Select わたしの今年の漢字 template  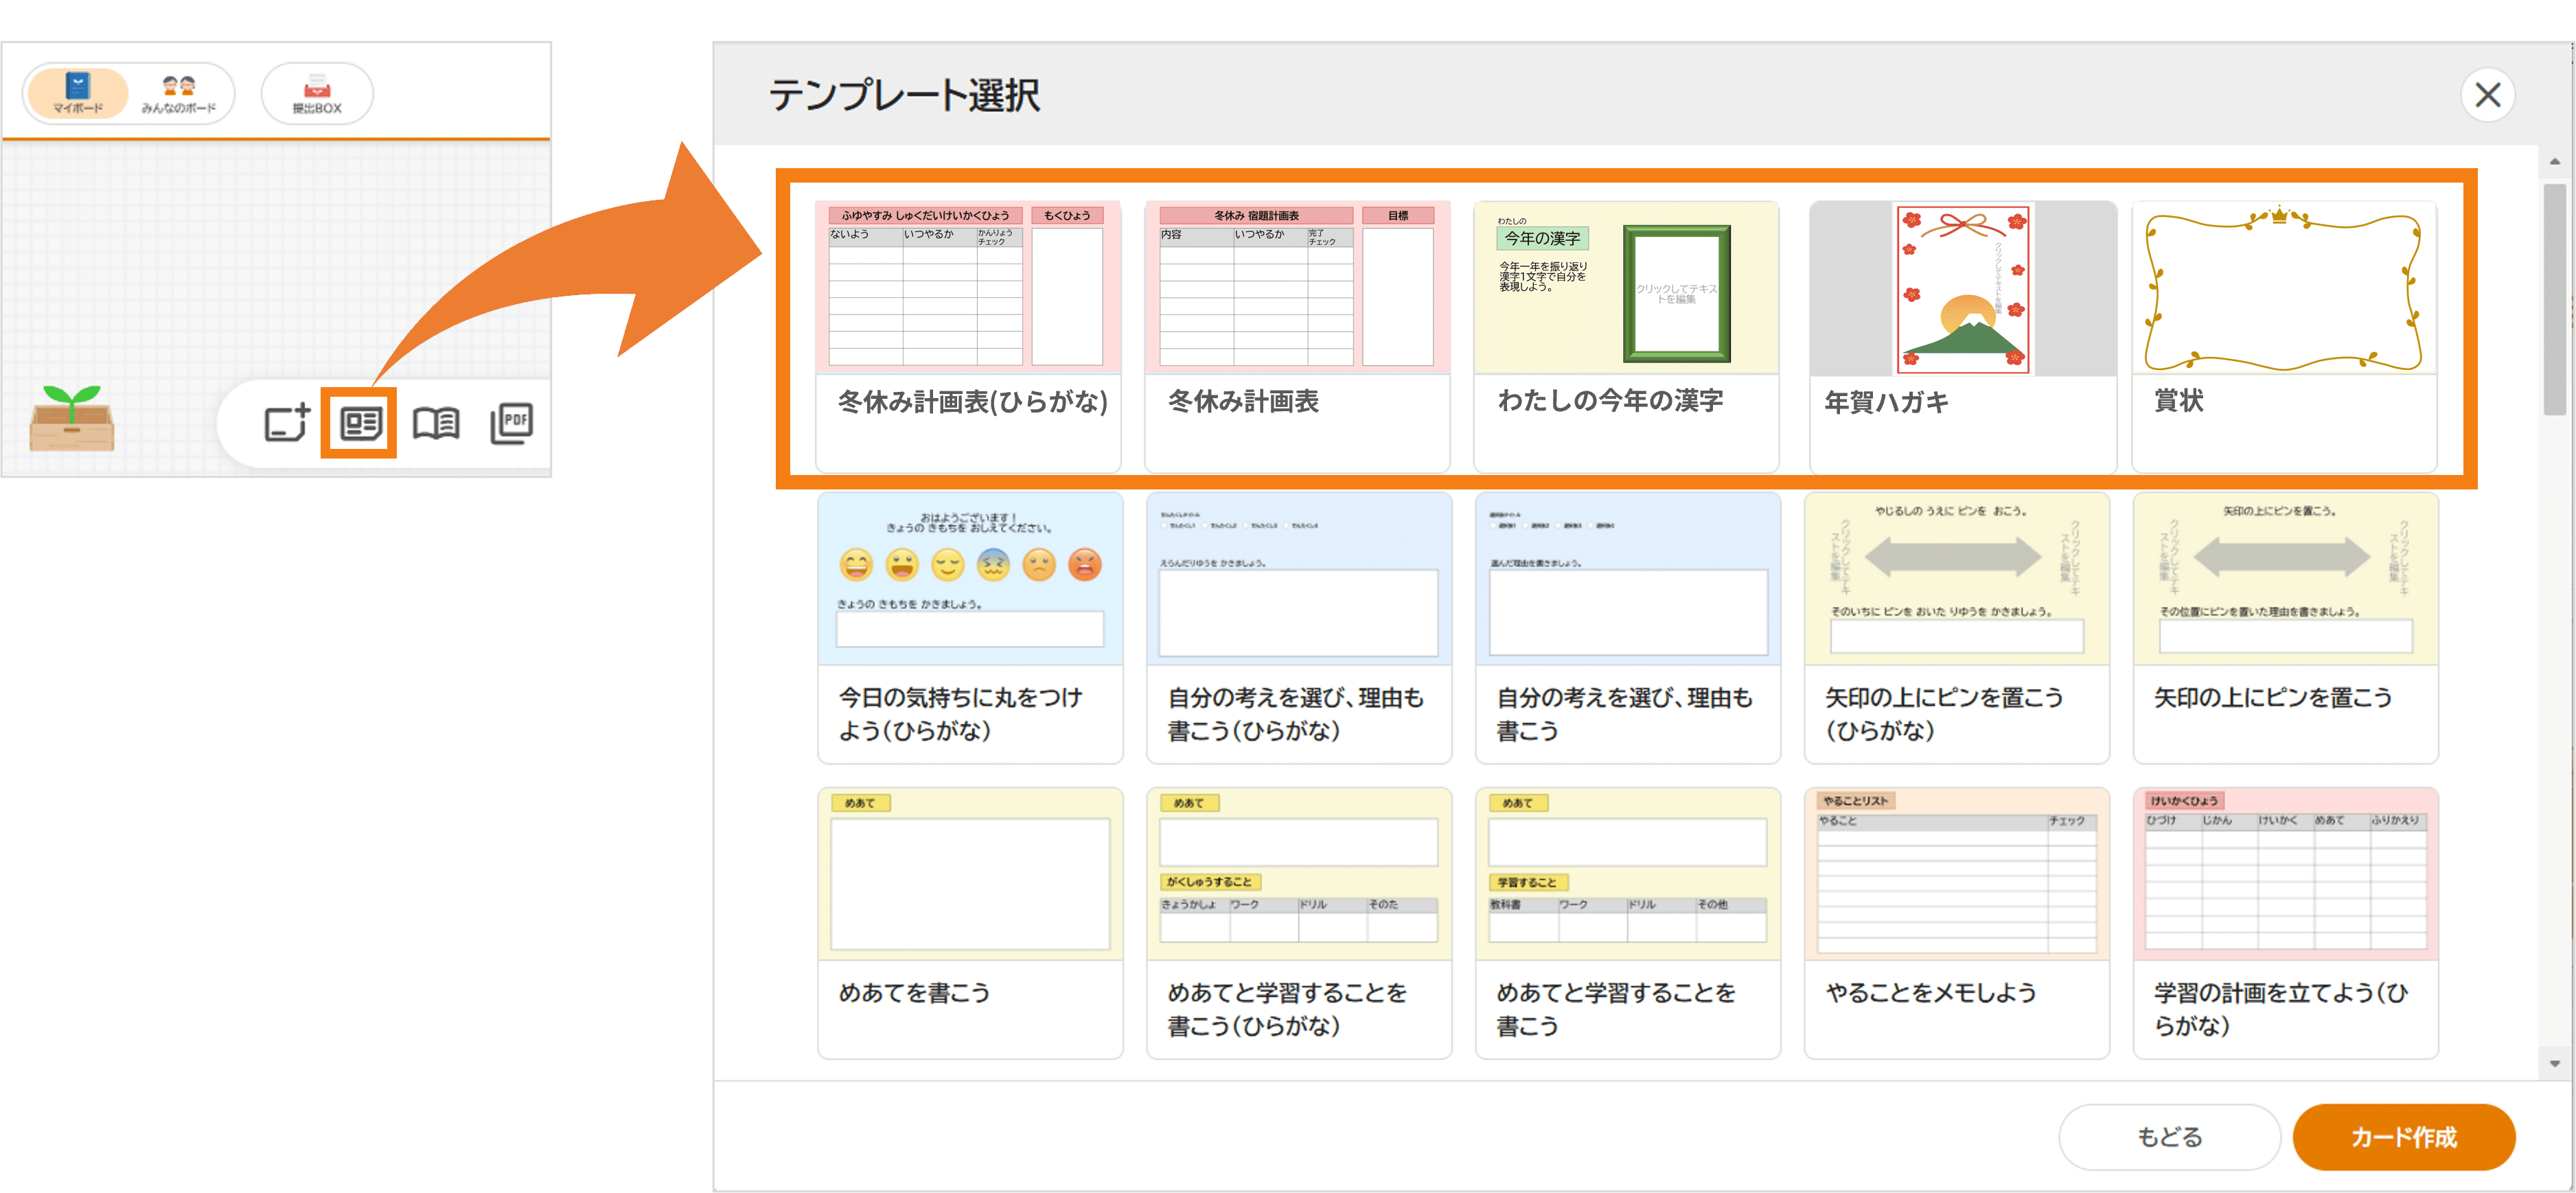[x=1626, y=335]
